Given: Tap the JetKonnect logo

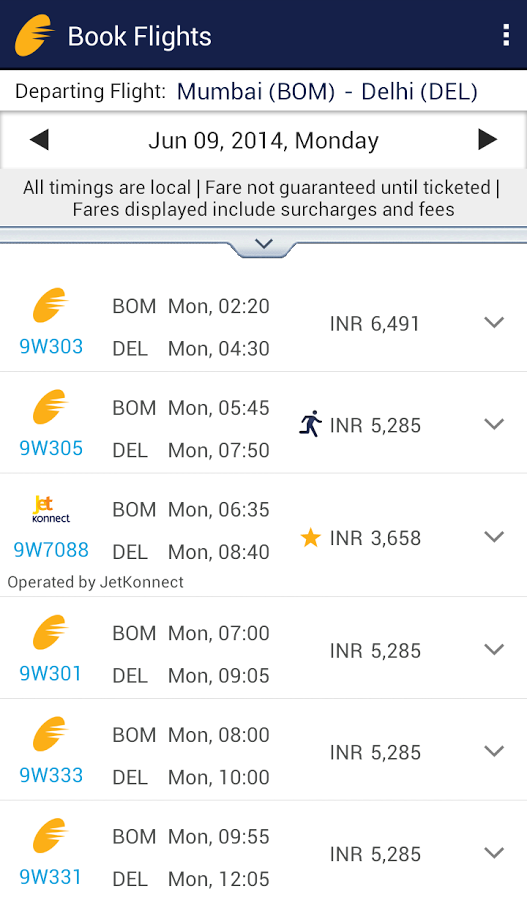Looking at the screenshot, I should coord(51,509).
